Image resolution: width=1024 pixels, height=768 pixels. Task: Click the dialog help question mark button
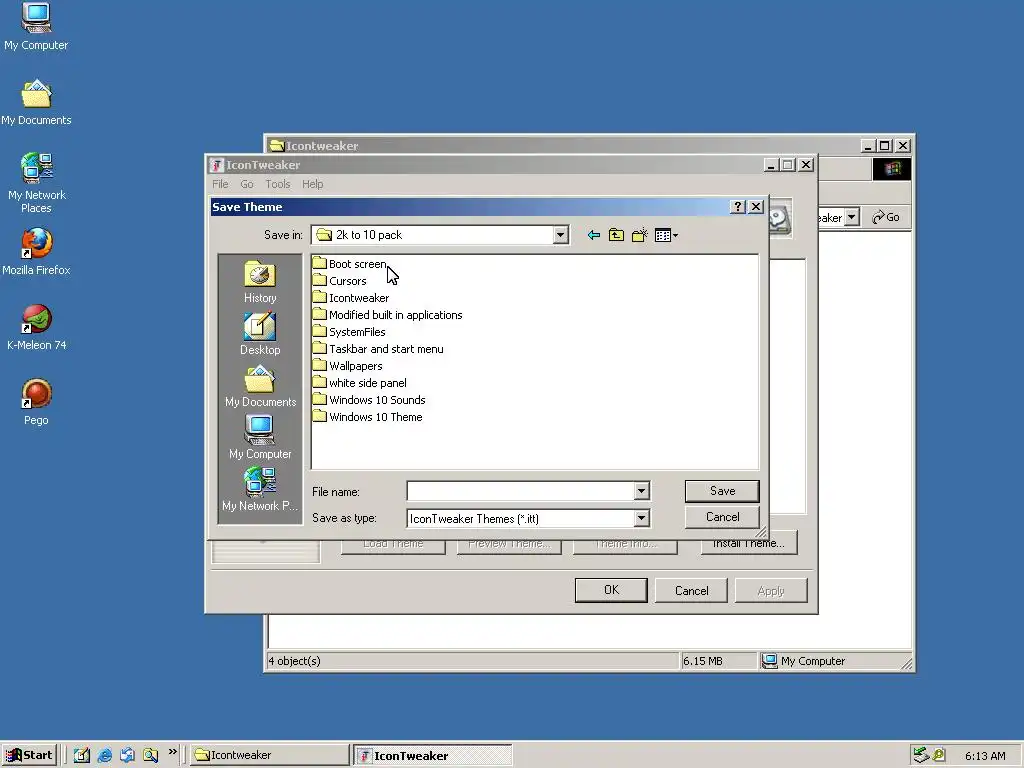coord(737,206)
